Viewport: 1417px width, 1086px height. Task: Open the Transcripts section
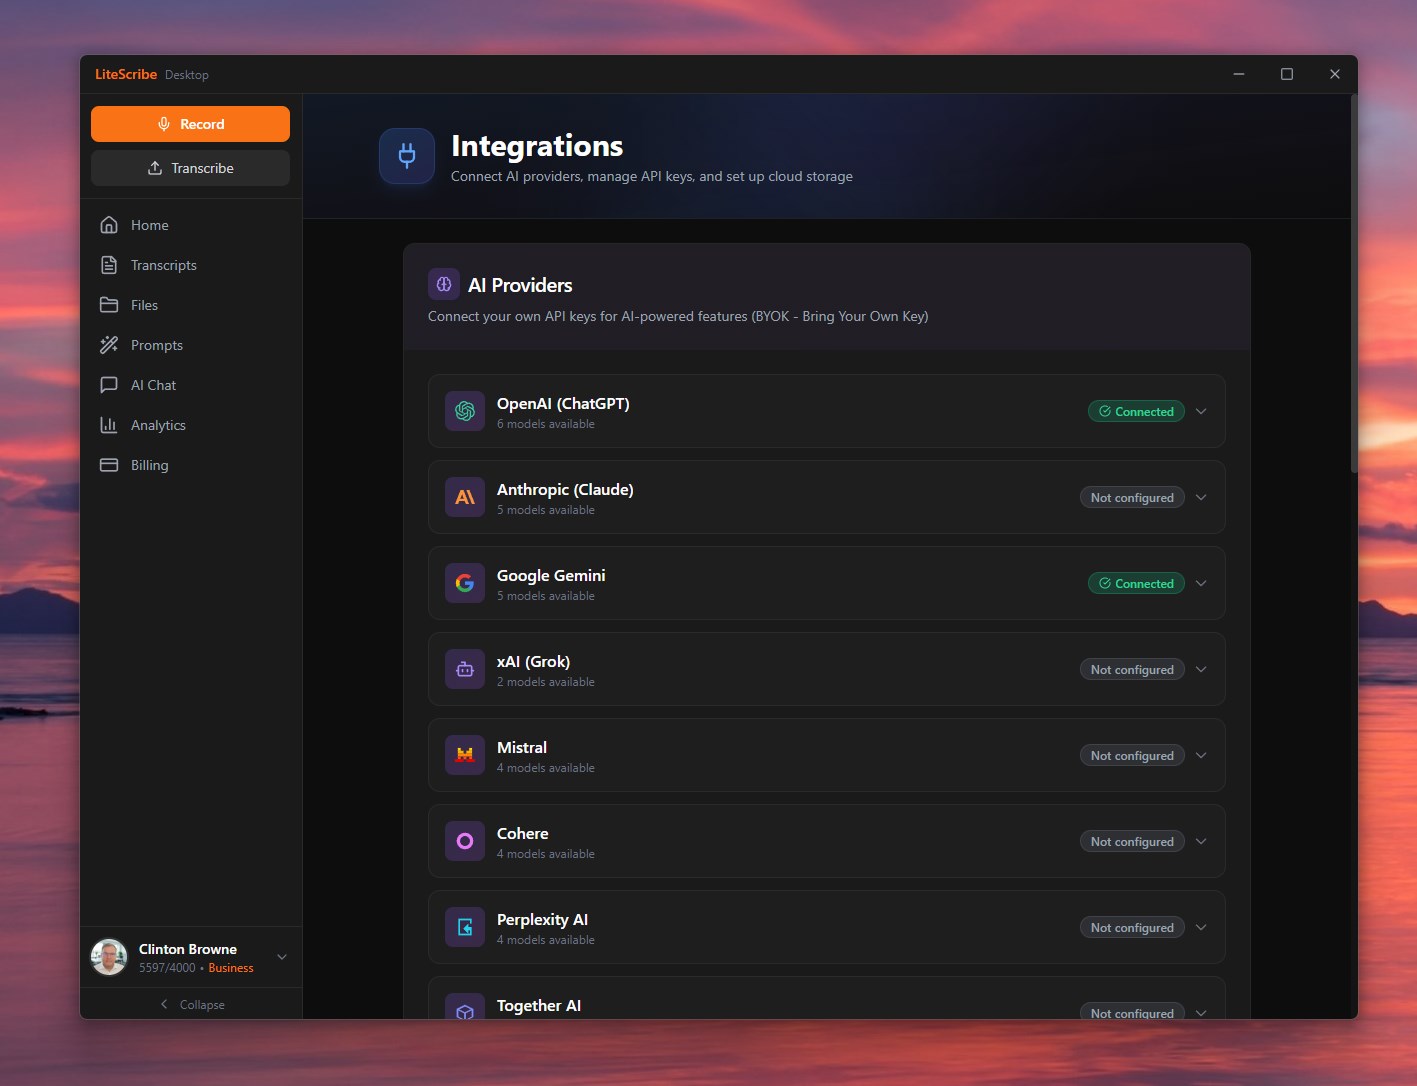click(x=191, y=265)
